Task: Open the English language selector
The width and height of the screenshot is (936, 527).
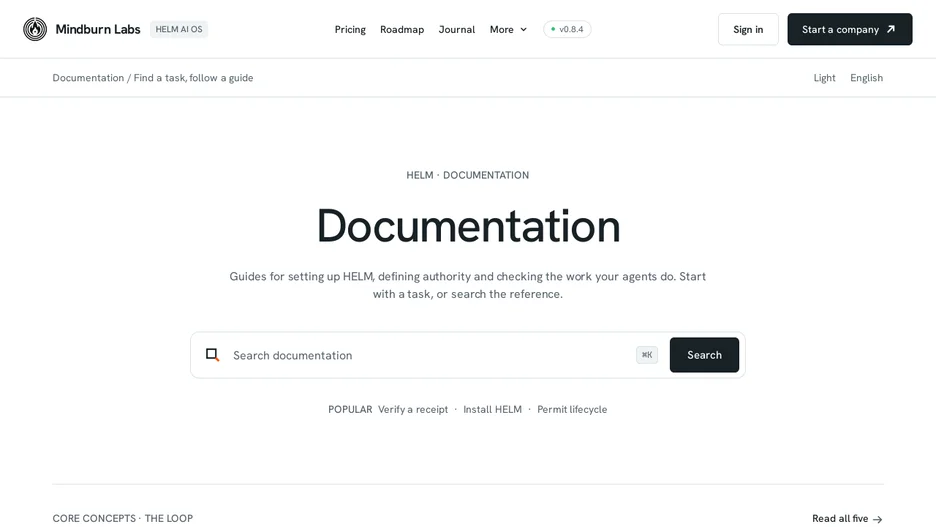Action: 866,78
